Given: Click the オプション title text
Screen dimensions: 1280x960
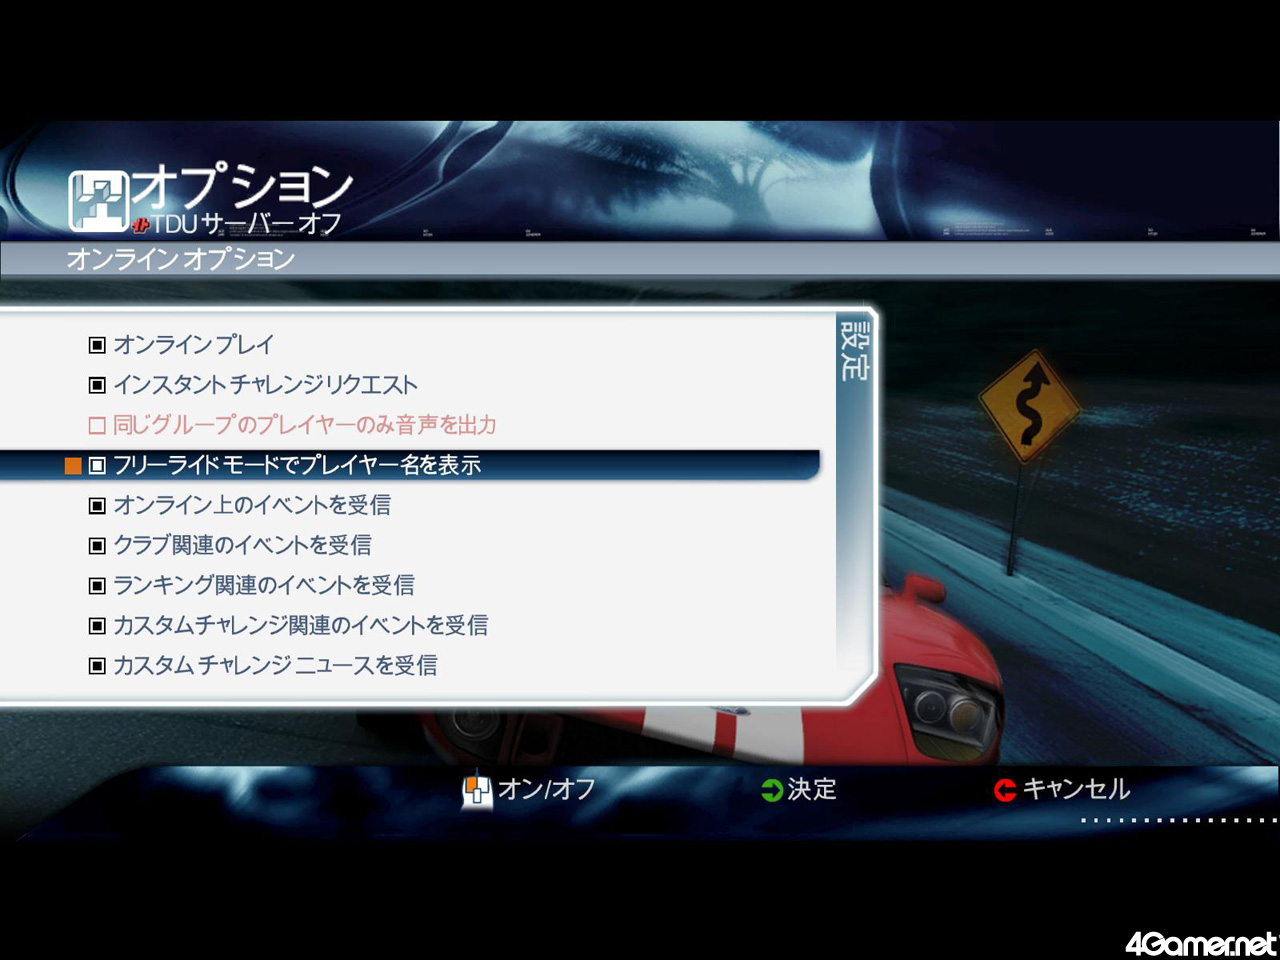Looking at the screenshot, I should tap(243, 186).
